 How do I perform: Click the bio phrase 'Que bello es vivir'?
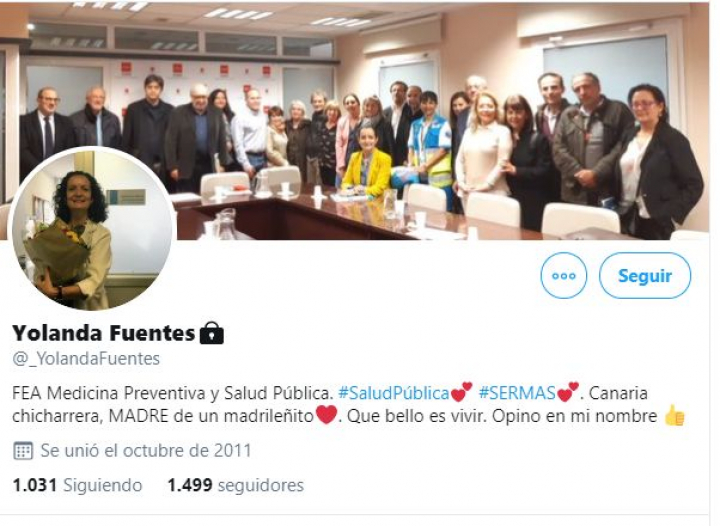click(x=416, y=416)
